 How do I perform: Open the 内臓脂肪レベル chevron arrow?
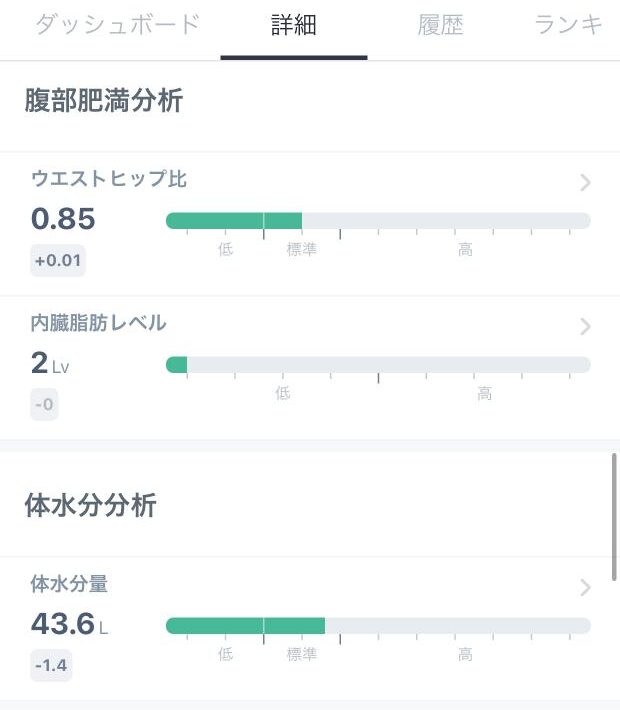585,326
